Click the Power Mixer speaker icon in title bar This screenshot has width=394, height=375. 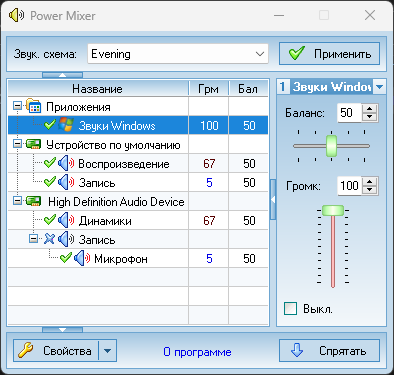[16, 15]
